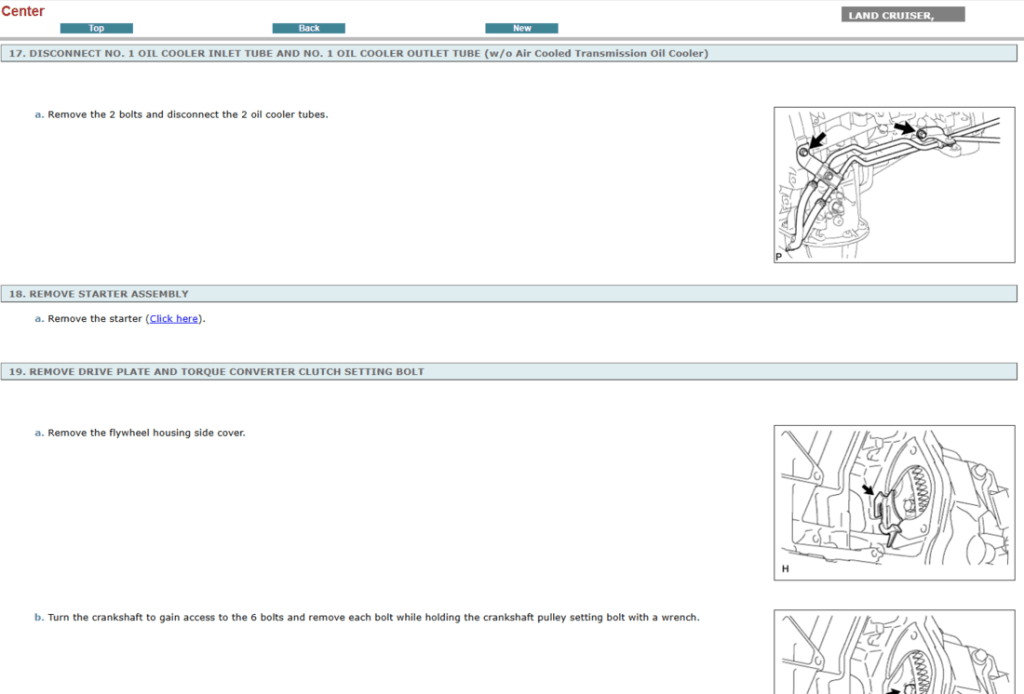Follow the 'Click here' starter removal link
1024x694 pixels.
click(174, 319)
